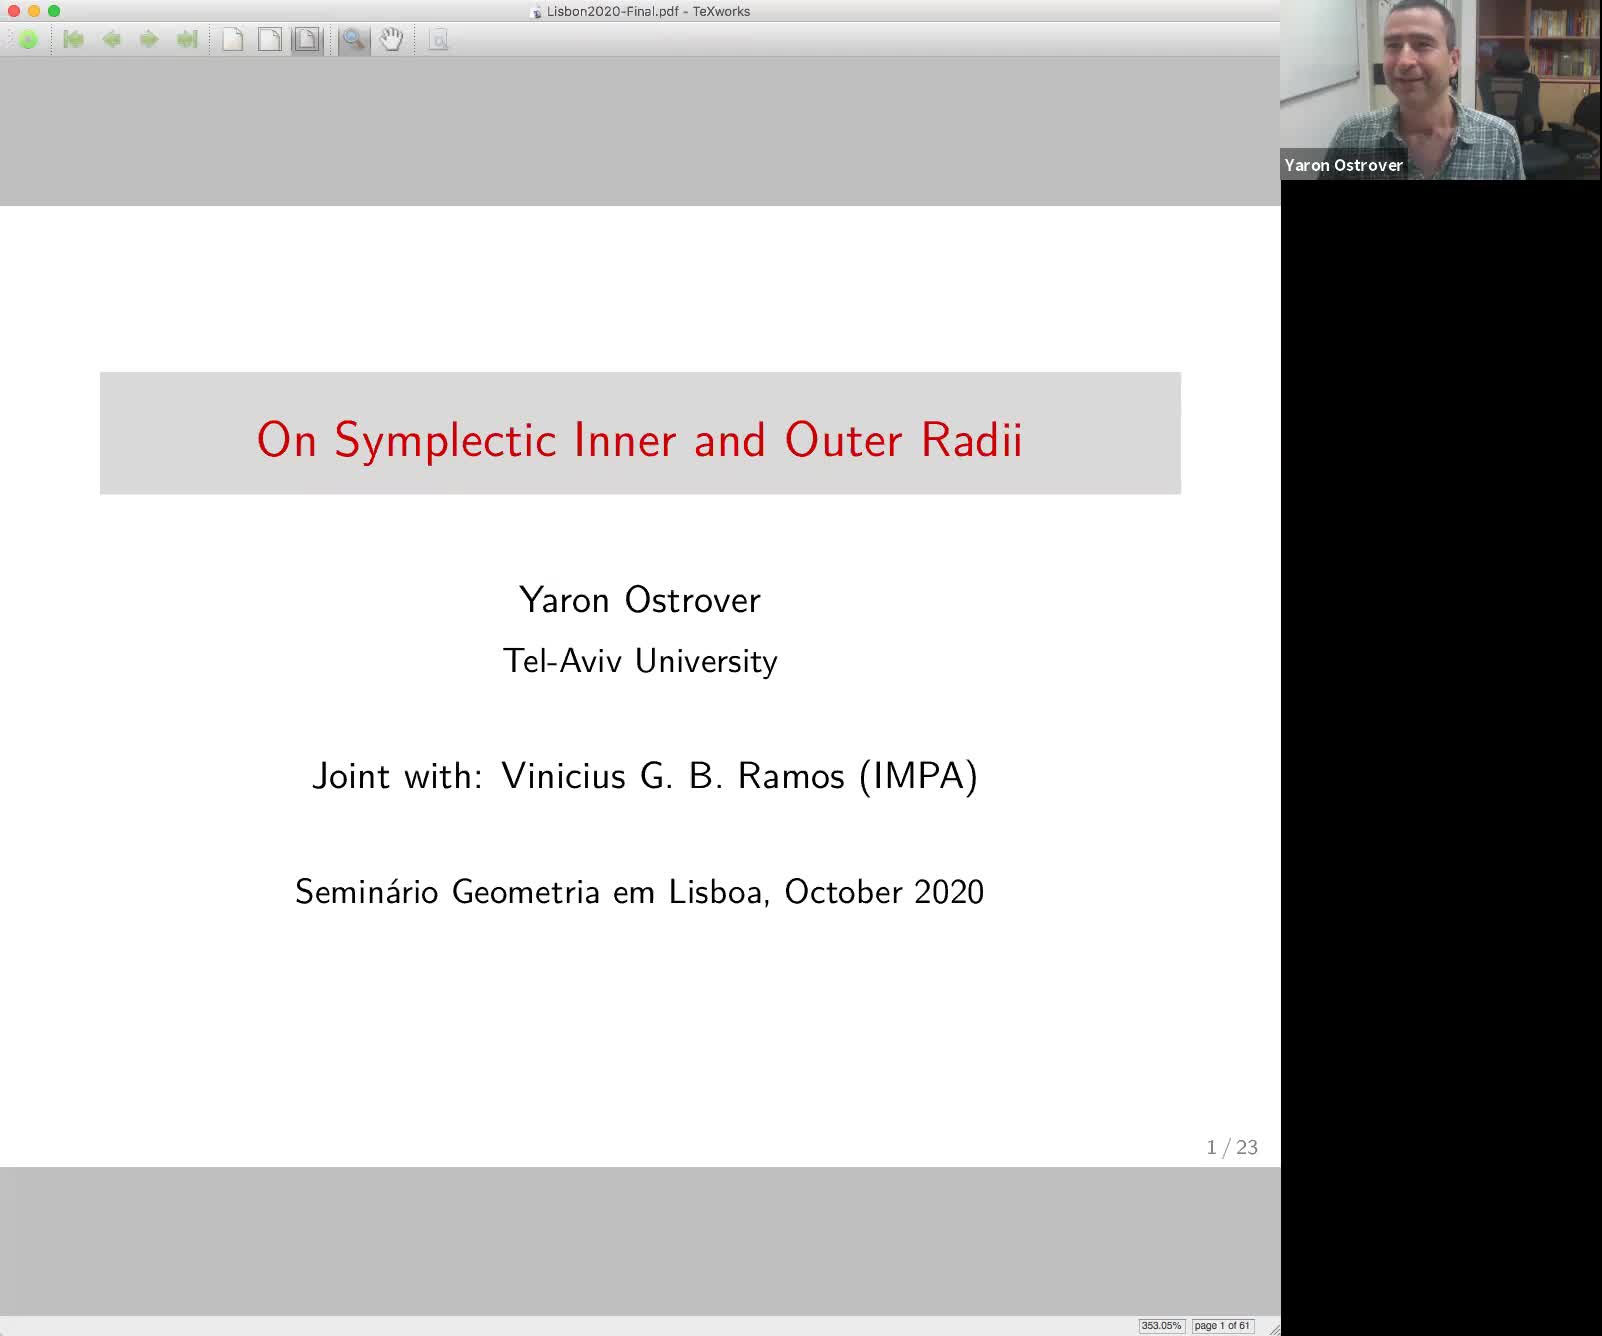Select the Fit to Width icon
This screenshot has height=1336, width=1602.
[x=270, y=40]
